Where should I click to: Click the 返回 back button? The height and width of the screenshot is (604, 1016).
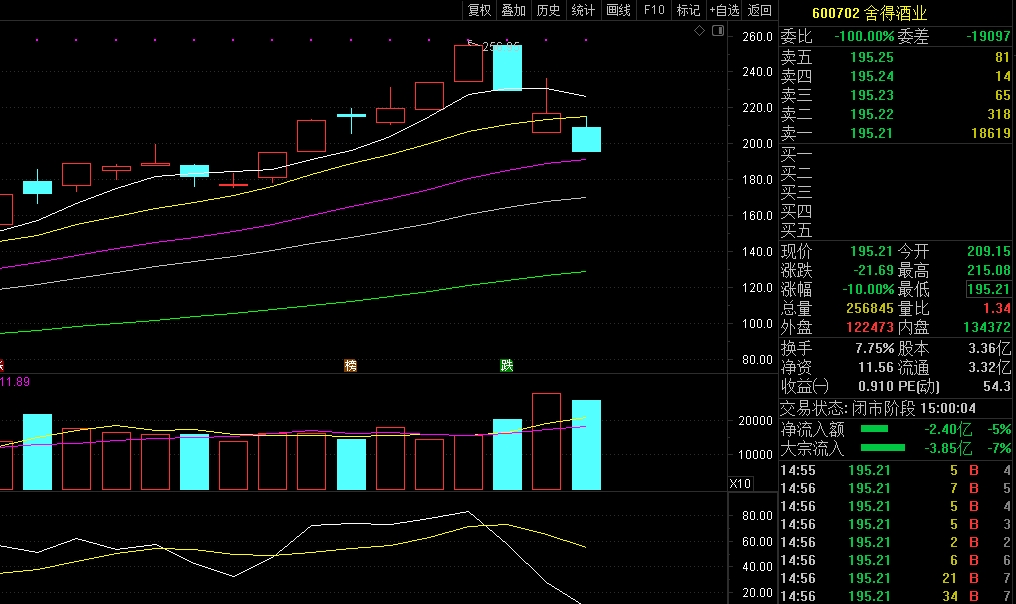[759, 10]
